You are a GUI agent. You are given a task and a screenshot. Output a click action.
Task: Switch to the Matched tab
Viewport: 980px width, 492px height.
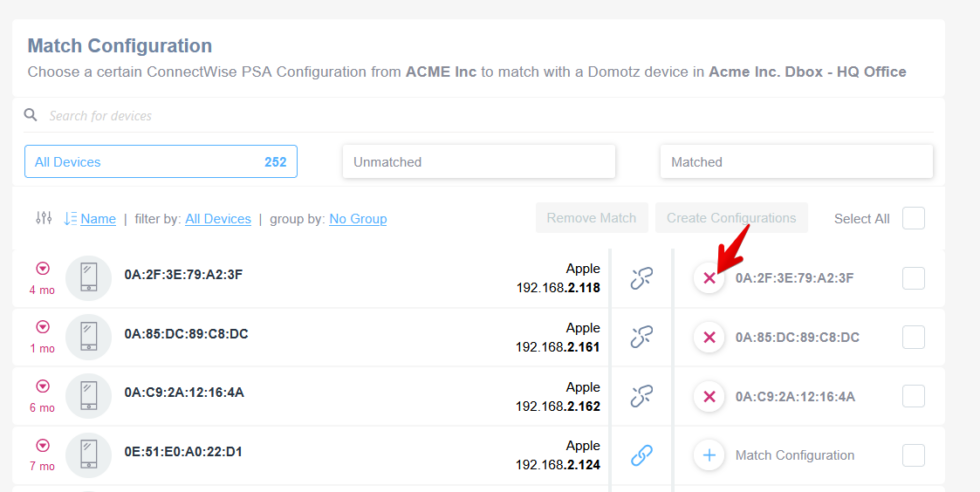tap(796, 162)
